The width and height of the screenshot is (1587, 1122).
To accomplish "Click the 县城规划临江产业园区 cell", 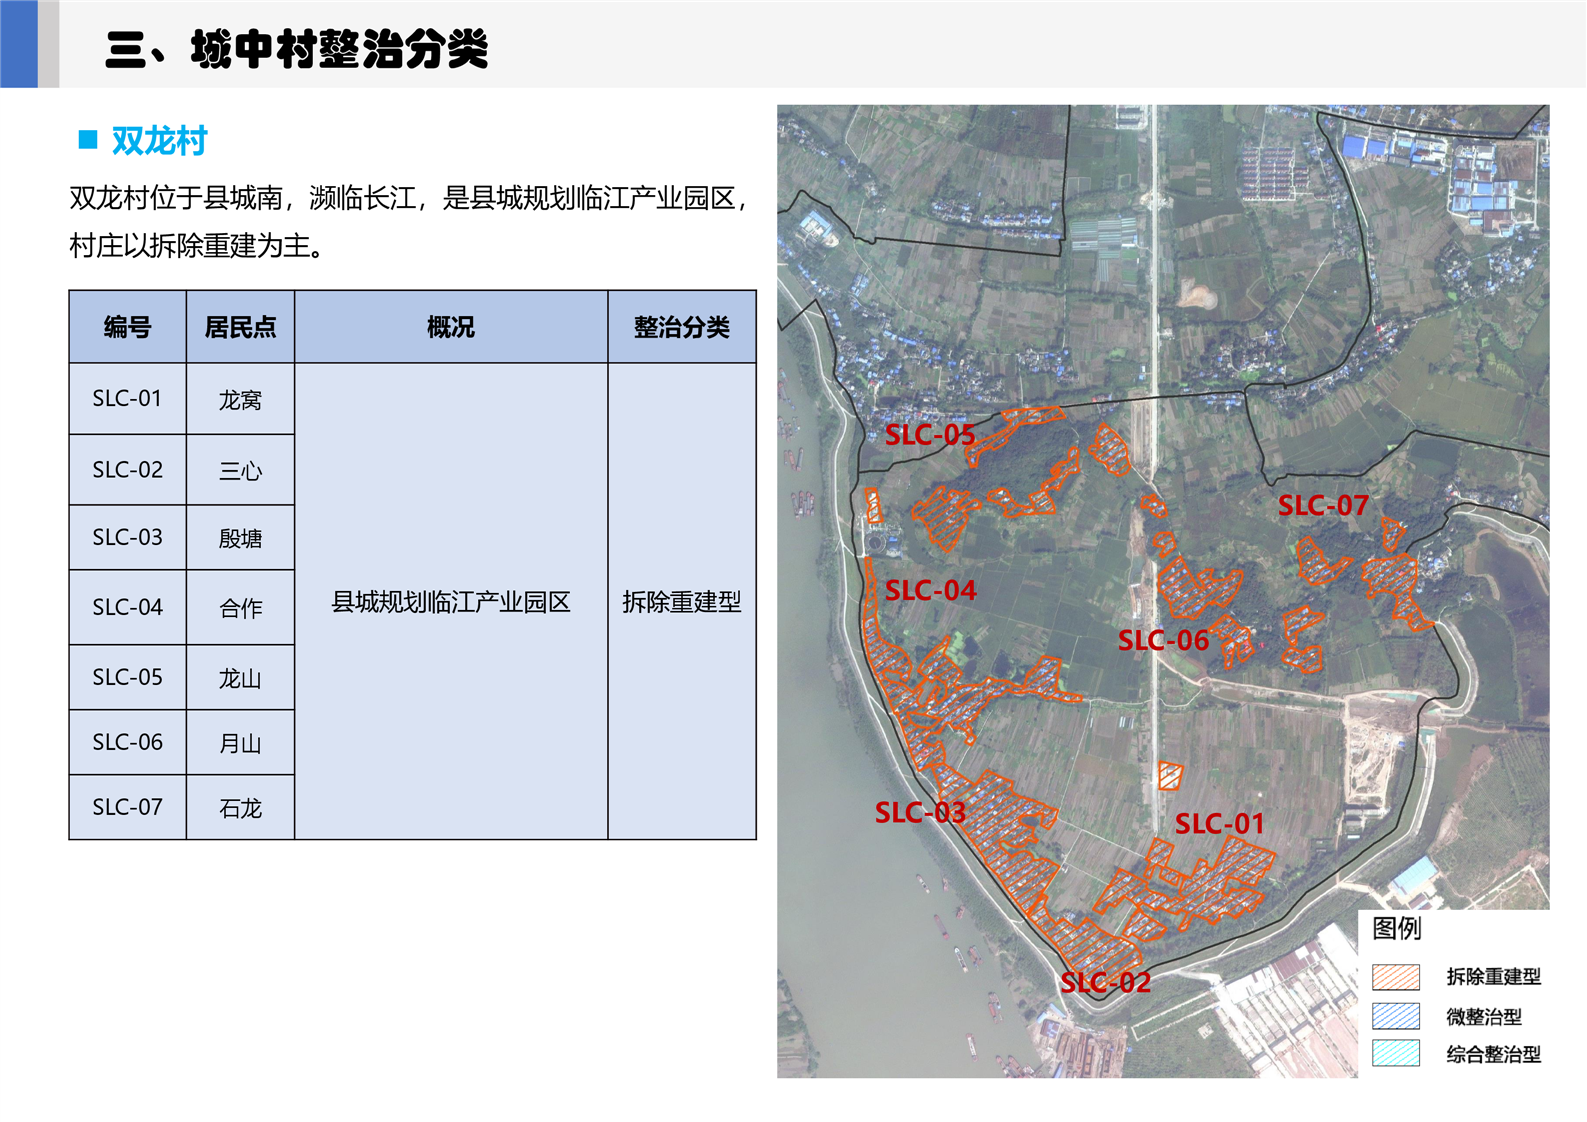I will click(451, 601).
